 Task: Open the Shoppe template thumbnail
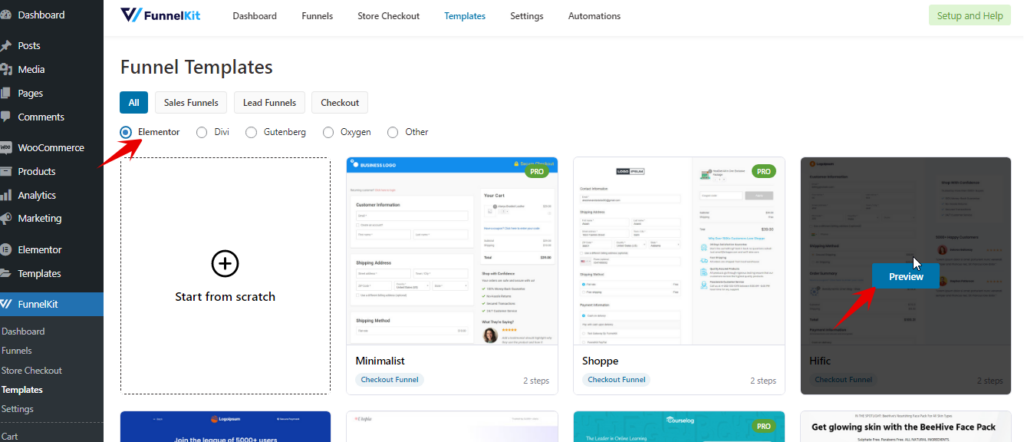(679, 251)
